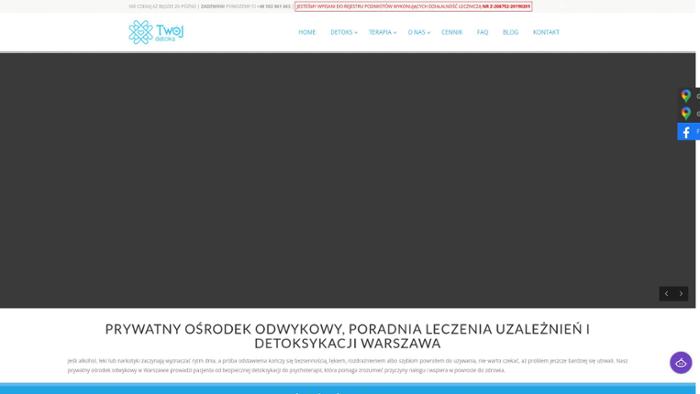Open the CENNIK page
700x394 pixels.
[452, 32]
